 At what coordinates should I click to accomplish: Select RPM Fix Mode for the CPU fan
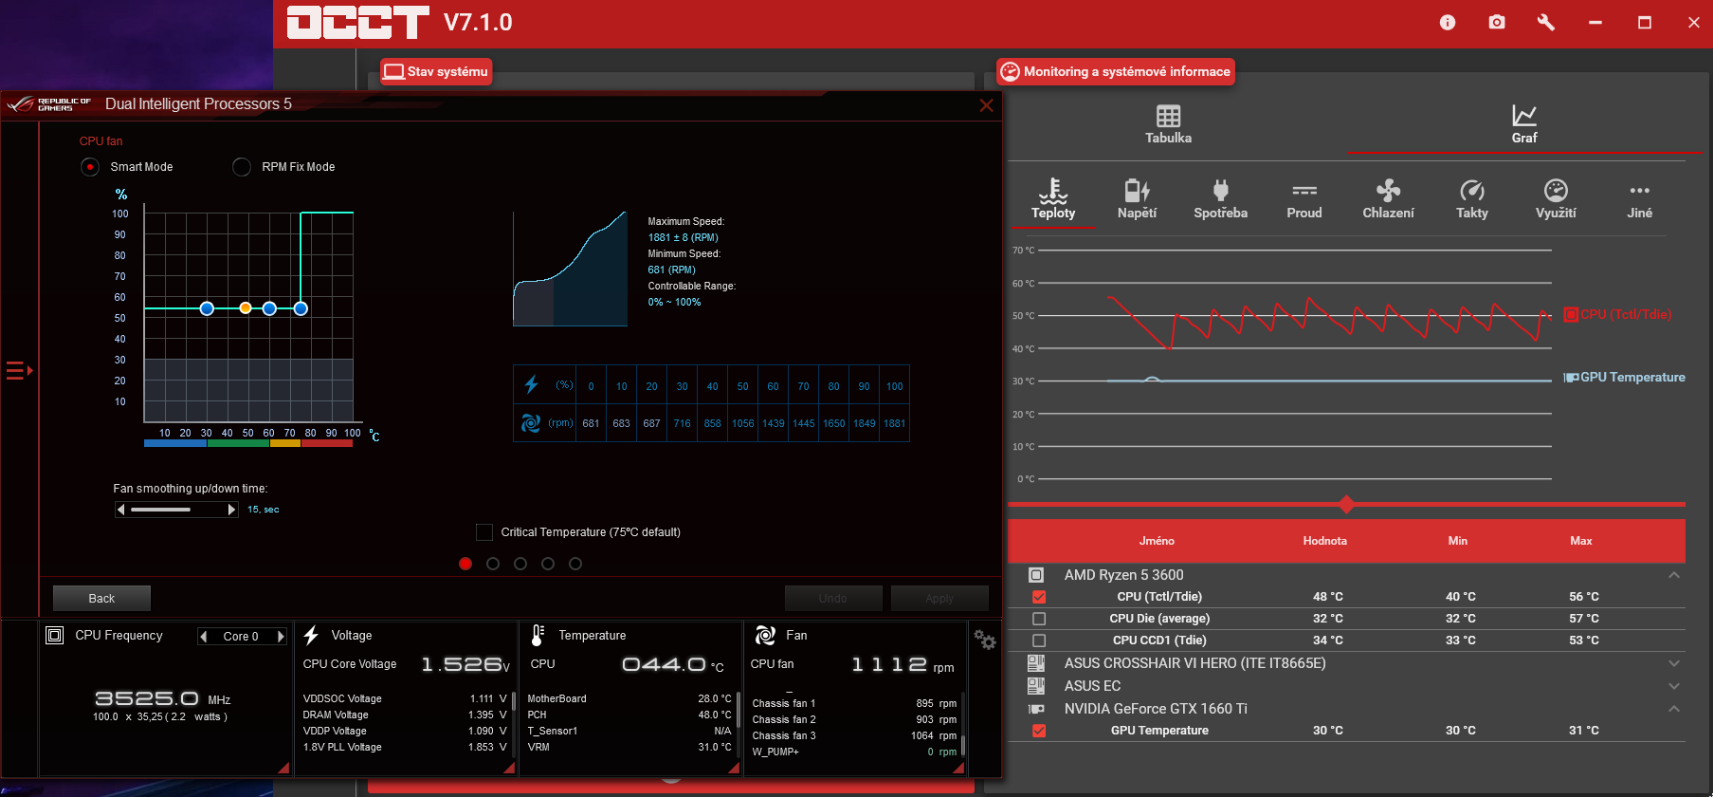point(241,167)
